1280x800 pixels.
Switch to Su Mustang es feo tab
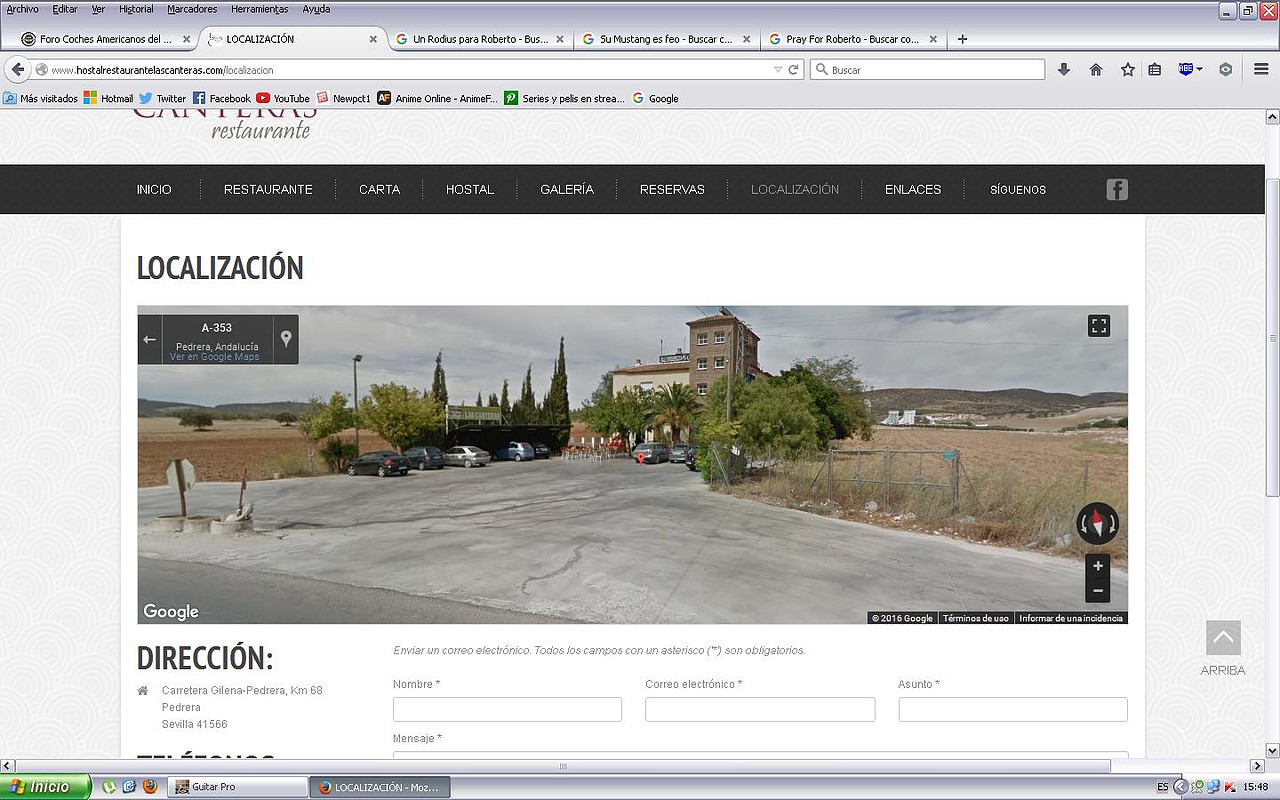point(667,39)
